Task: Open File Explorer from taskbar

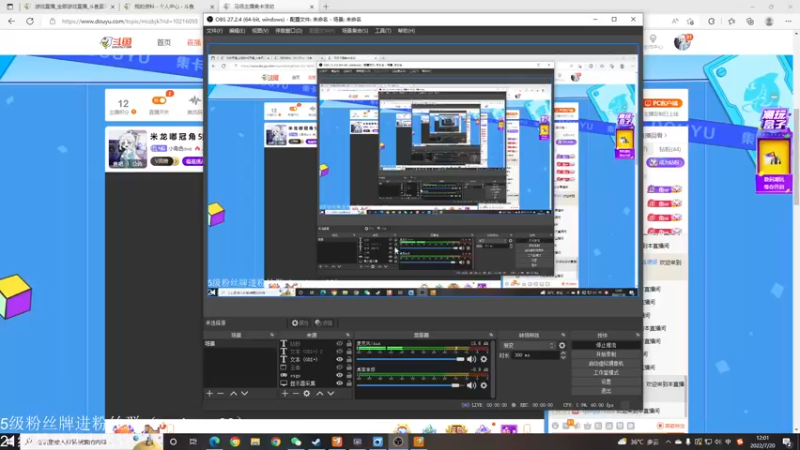Action: tap(255, 442)
